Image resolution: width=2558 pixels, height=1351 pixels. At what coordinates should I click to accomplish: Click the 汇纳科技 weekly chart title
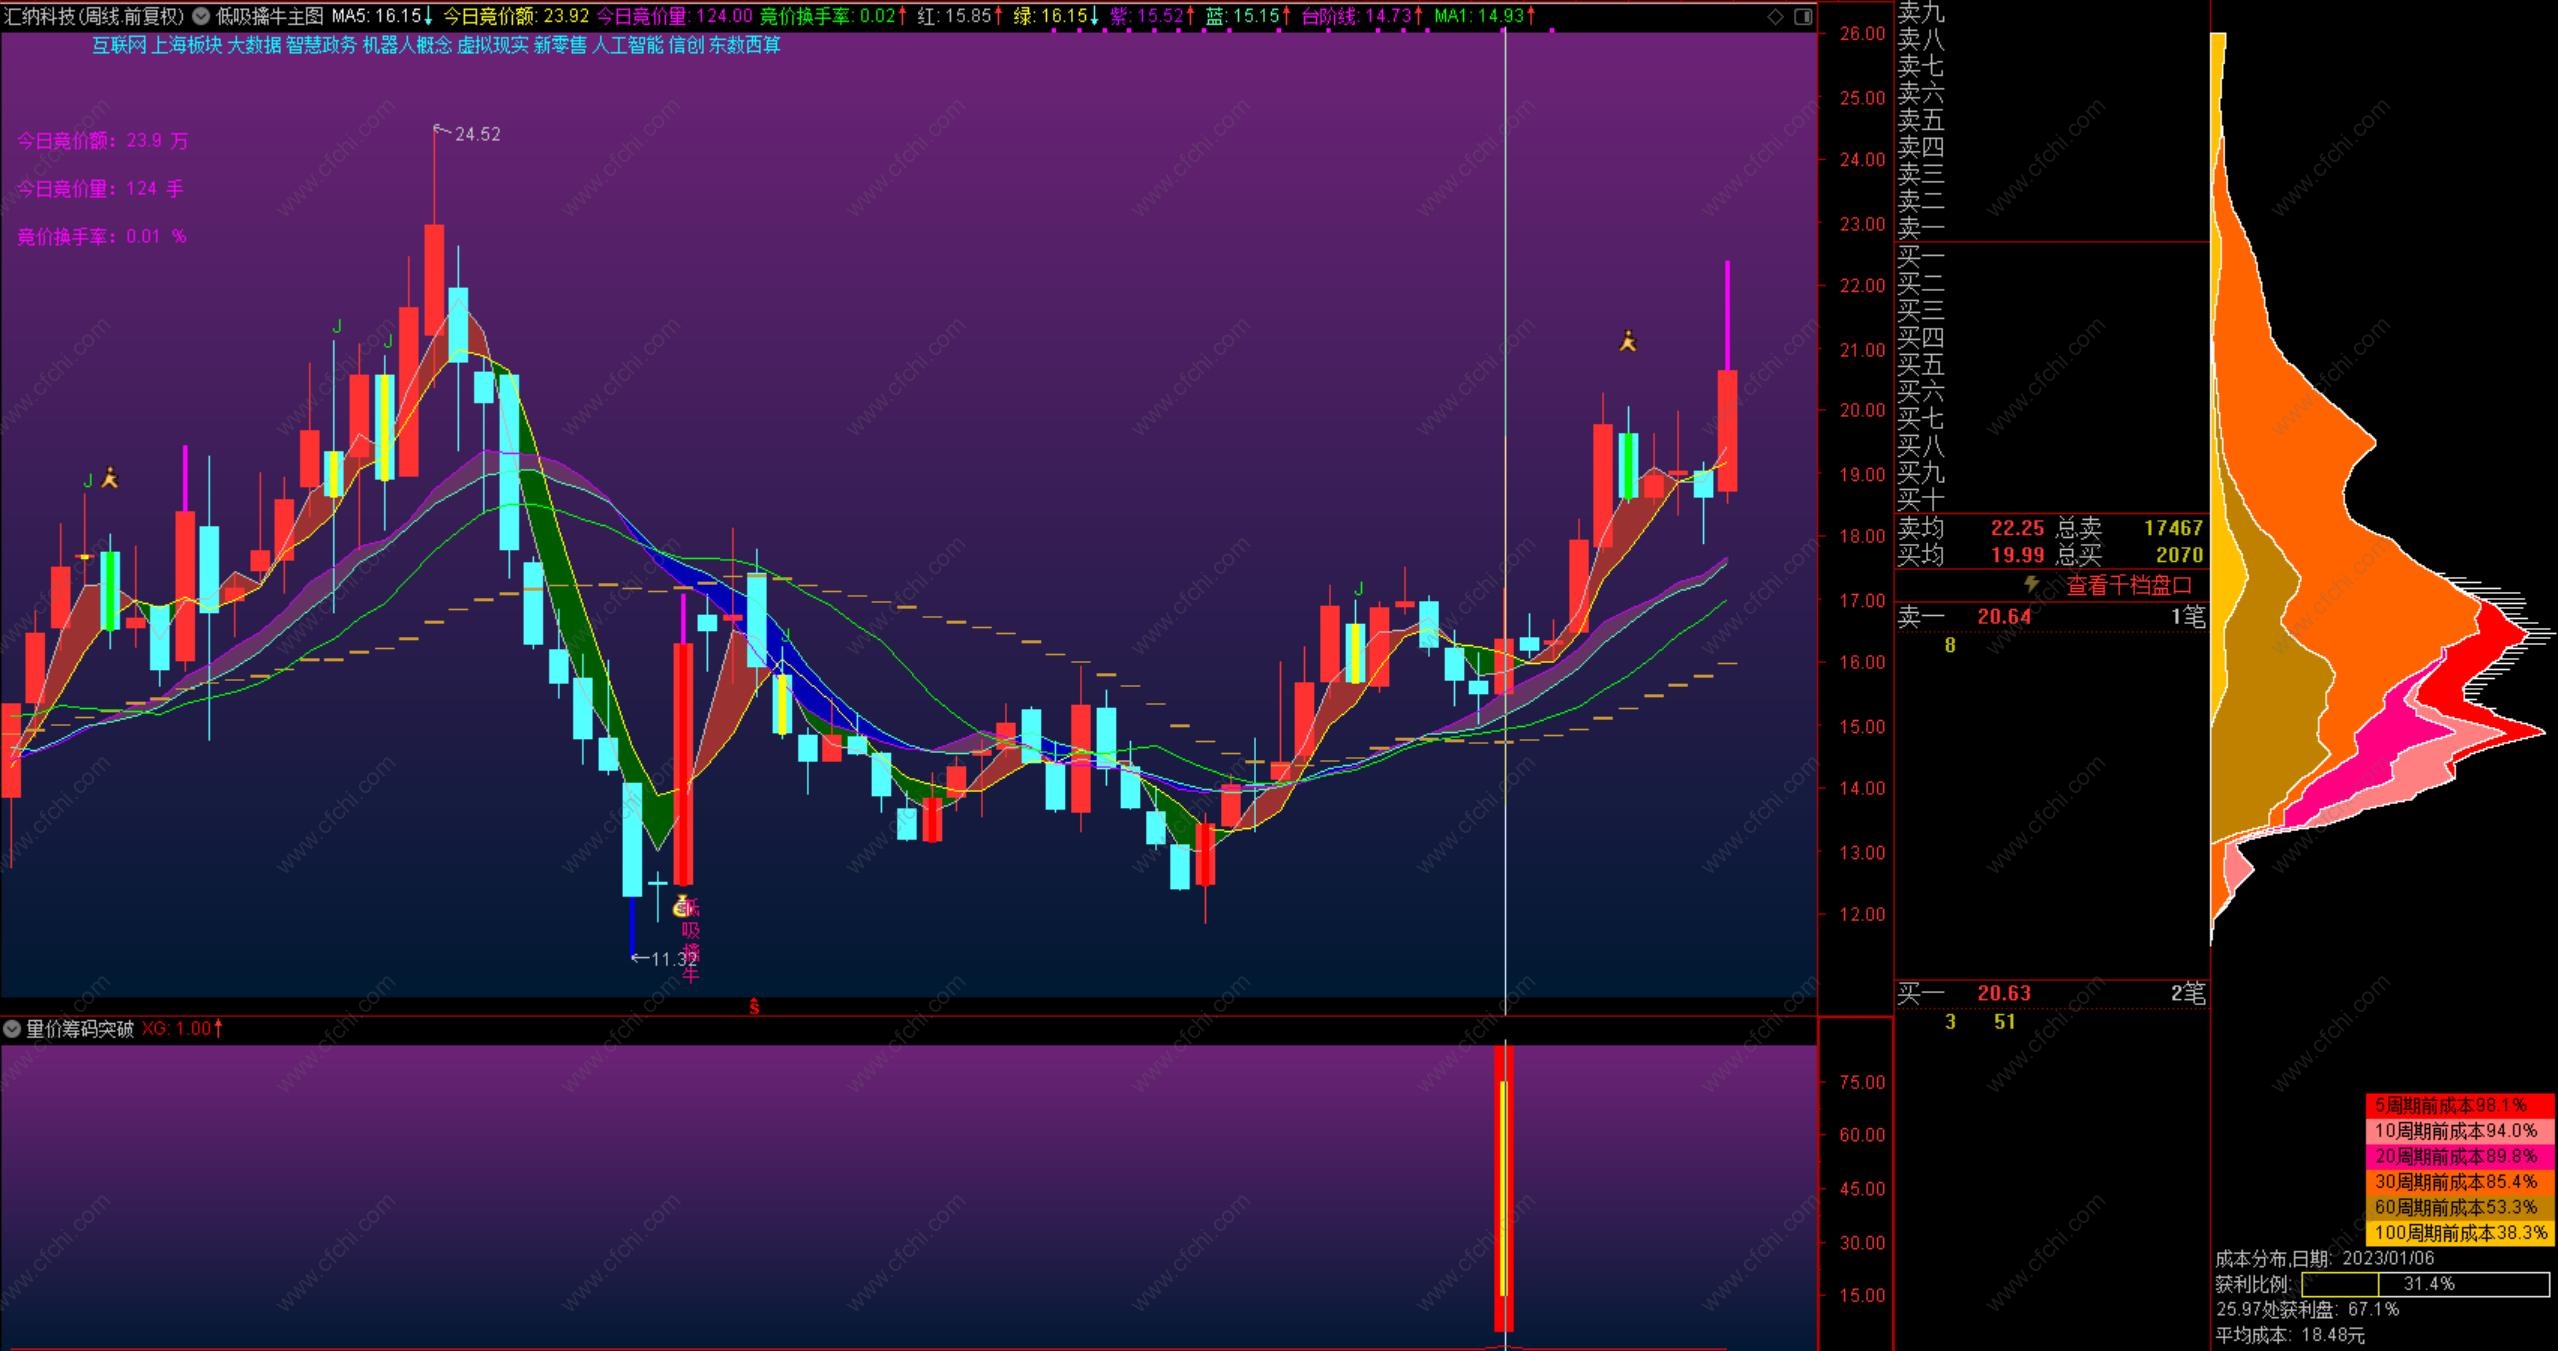[94, 16]
